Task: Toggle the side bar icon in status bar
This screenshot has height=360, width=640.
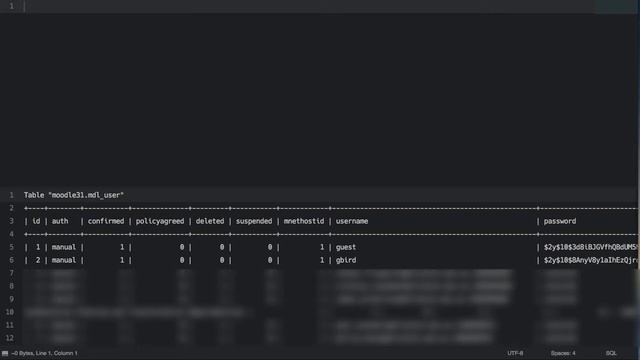Action: 5,353
